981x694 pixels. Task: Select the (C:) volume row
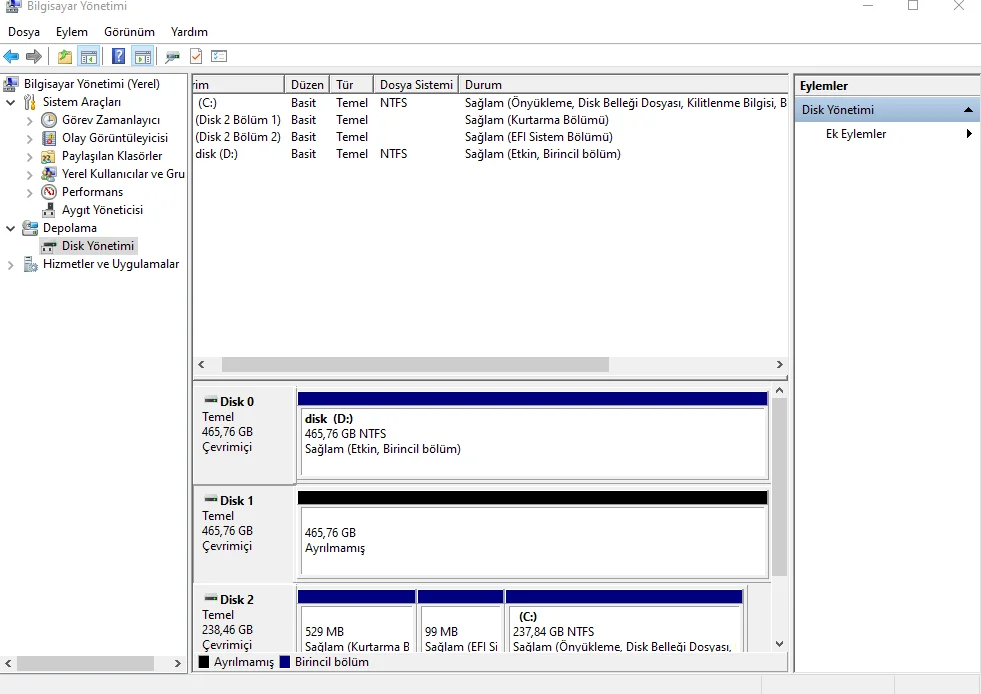[x=490, y=103]
